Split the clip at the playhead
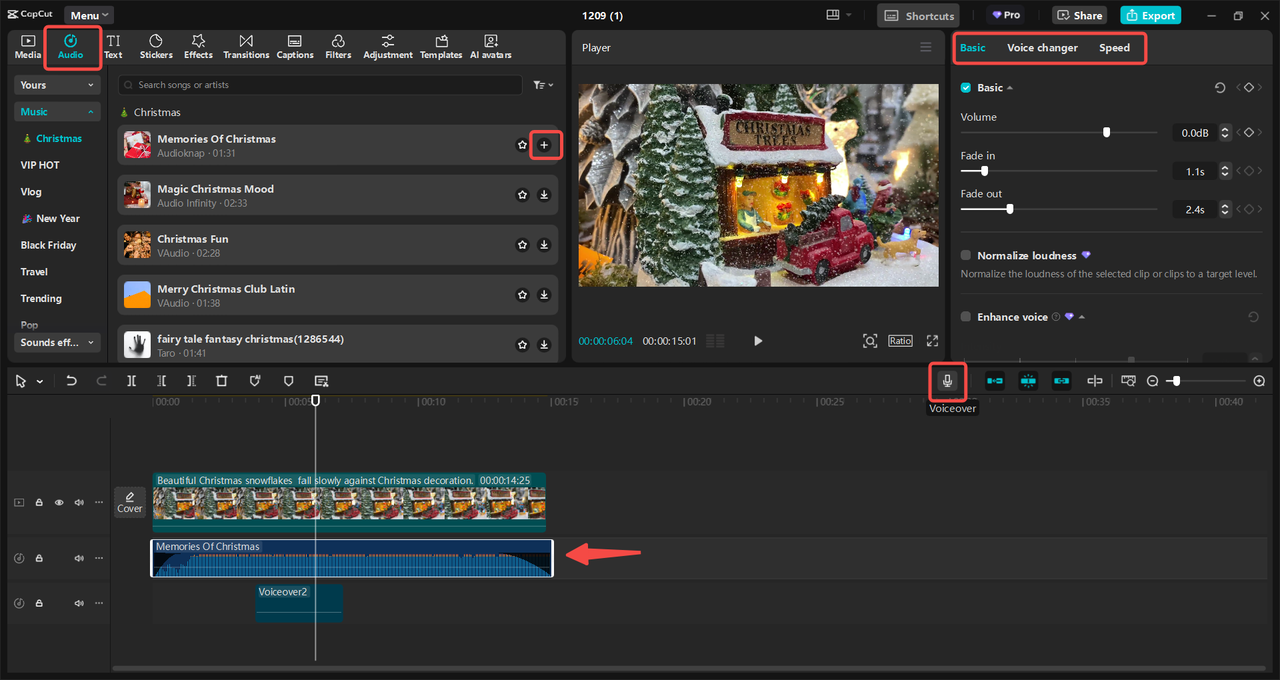The width and height of the screenshot is (1280, 680). (x=131, y=381)
